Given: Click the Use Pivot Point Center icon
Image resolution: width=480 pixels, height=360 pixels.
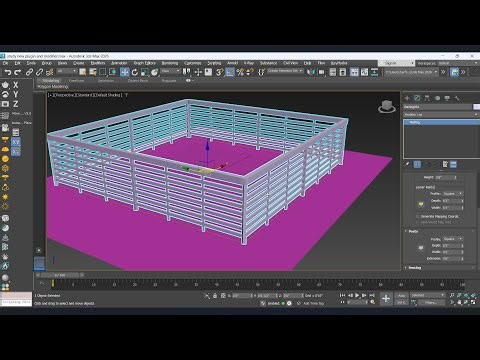Looking at the screenshot, I should [186, 72].
